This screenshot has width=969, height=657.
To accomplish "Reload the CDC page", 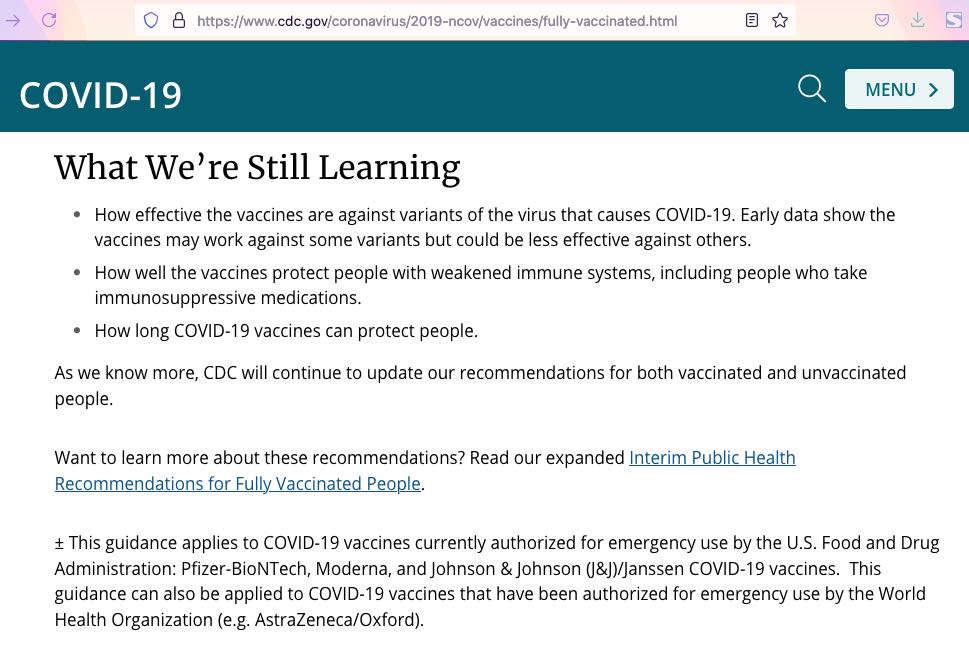I will 49,20.
